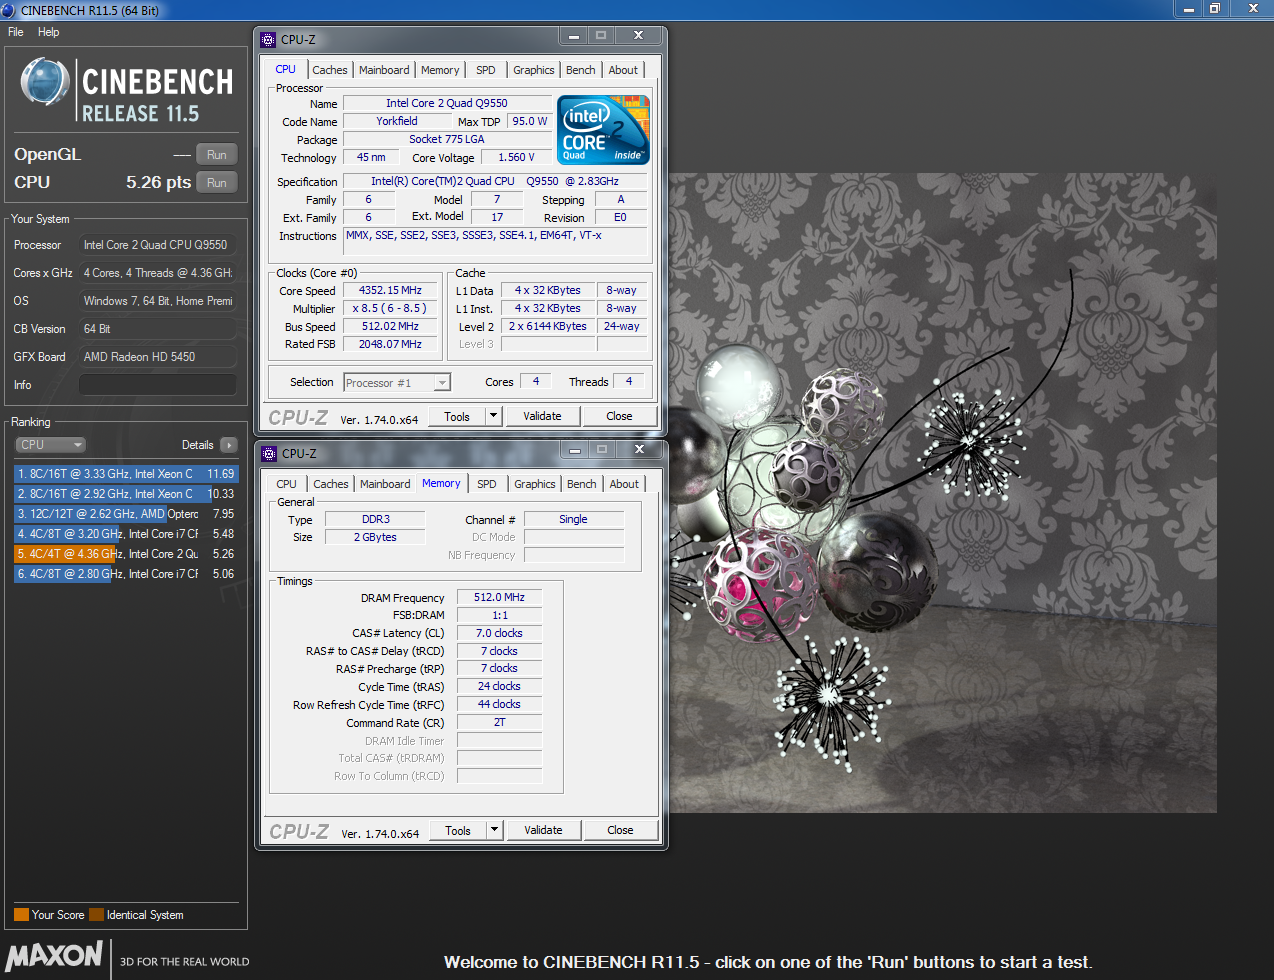
Task: Minimize the lower CPU-Z window
Action: click(x=575, y=450)
